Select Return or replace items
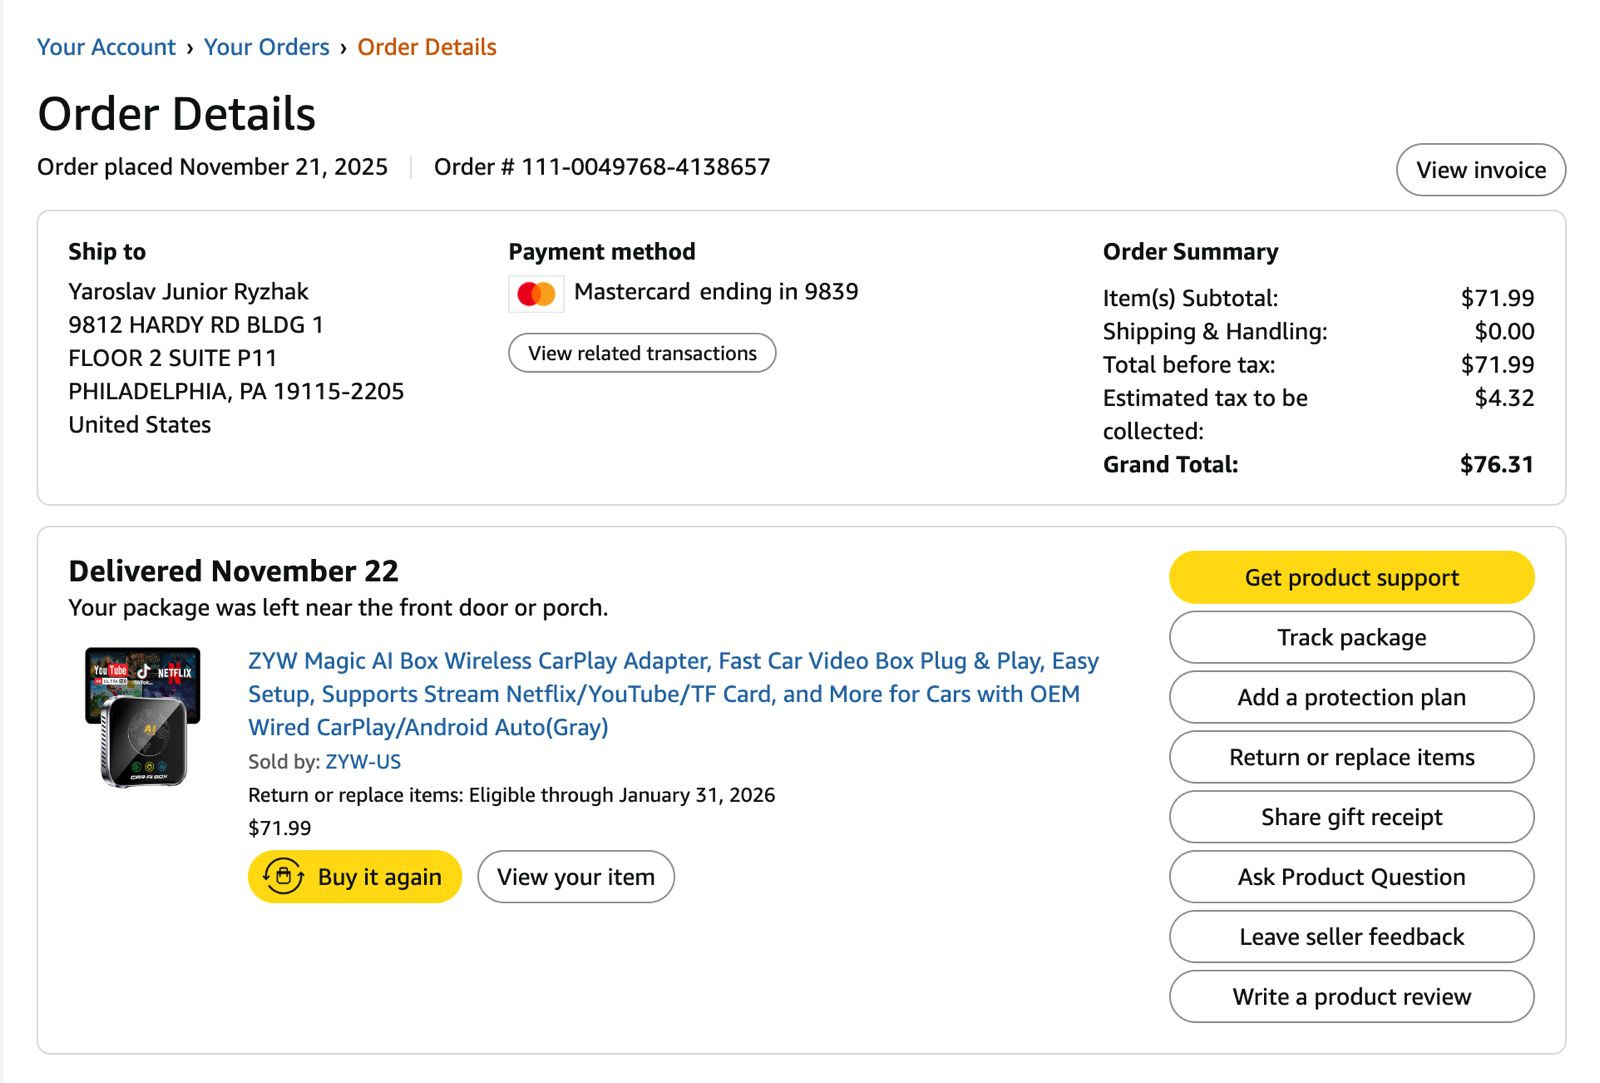This screenshot has width=1600, height=1083. (1352, 757)
